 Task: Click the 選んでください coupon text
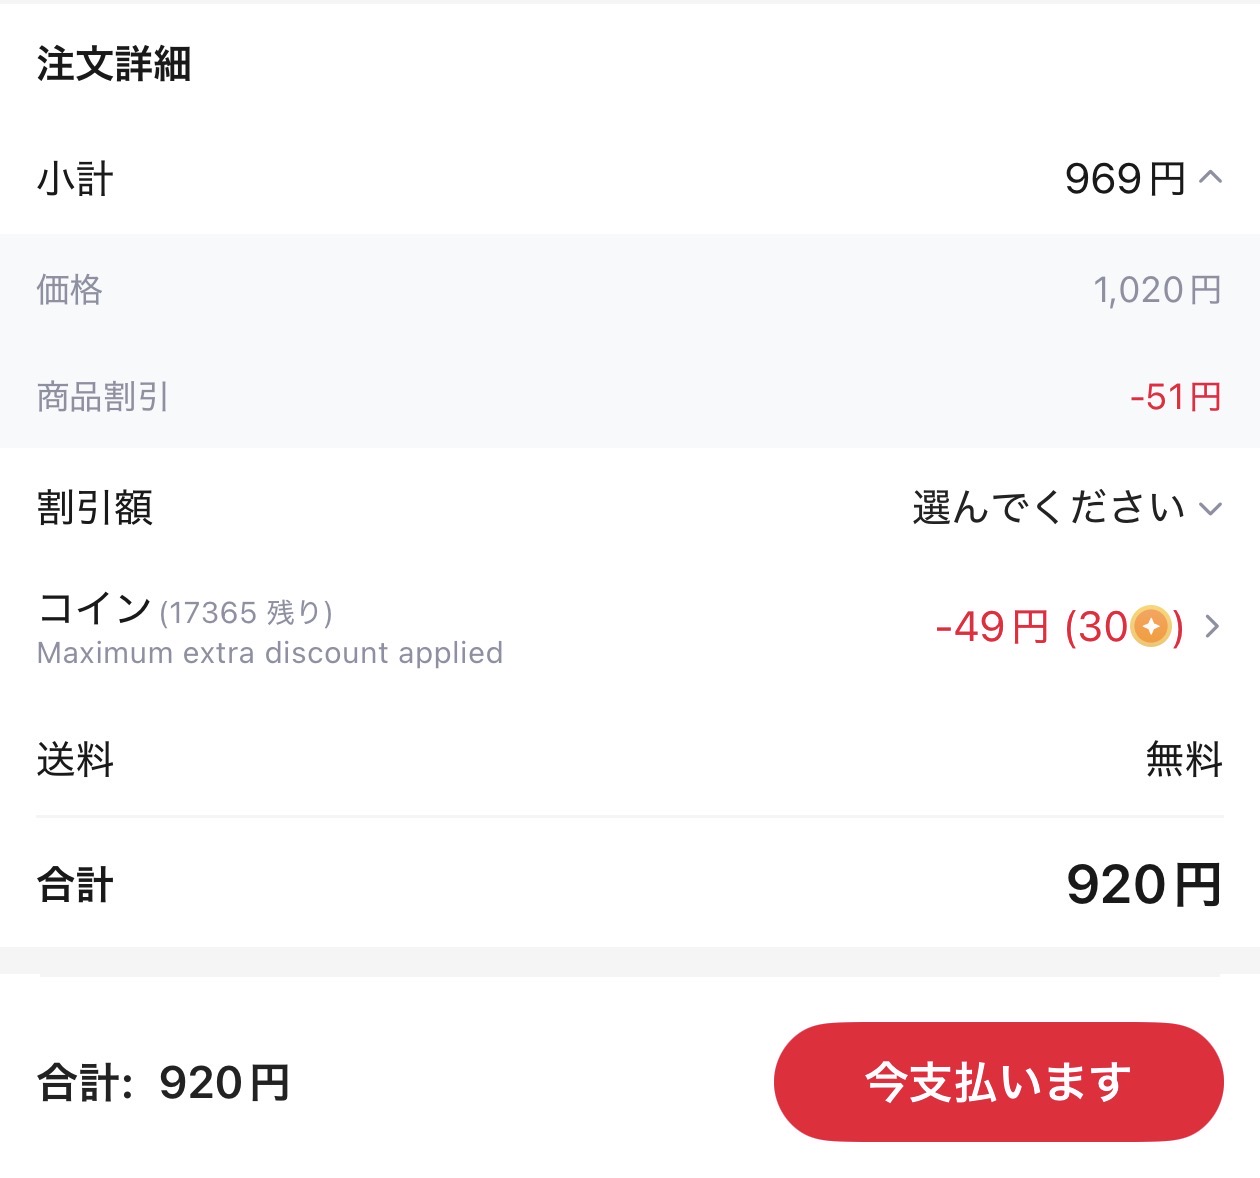[1049, 508]
